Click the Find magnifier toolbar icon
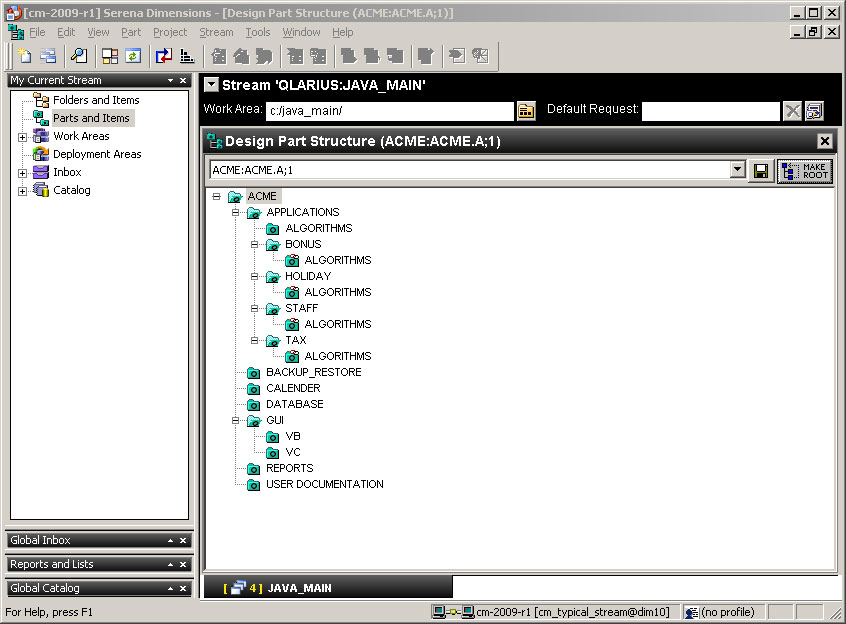The width and height of the screenshot is (846, 624). (79, 56)
